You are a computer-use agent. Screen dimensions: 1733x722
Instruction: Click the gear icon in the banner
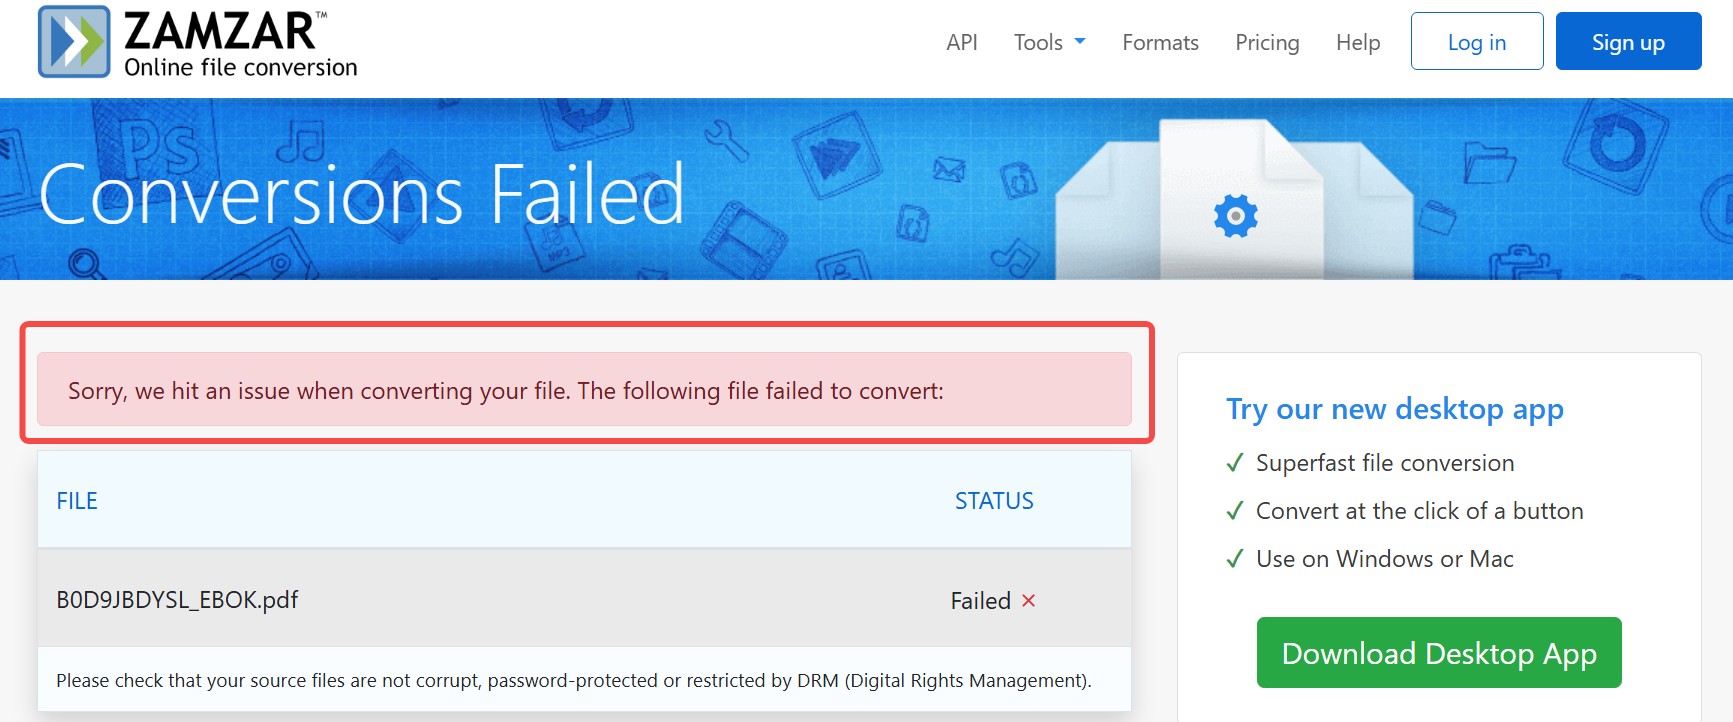pyautogui.click(x=1236, y=214)
